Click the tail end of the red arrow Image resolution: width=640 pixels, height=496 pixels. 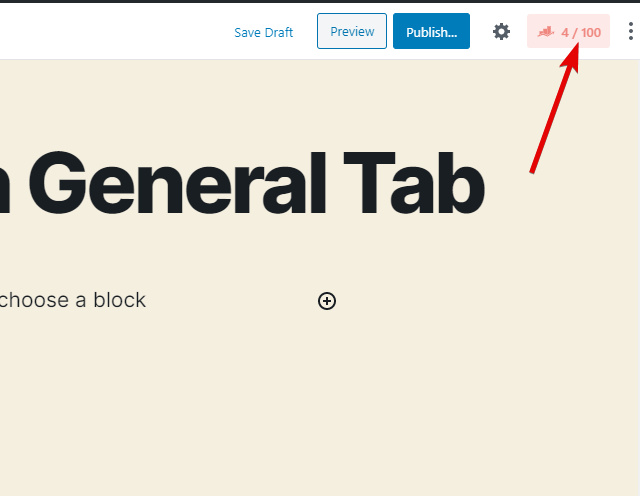(x=532, y=170)
